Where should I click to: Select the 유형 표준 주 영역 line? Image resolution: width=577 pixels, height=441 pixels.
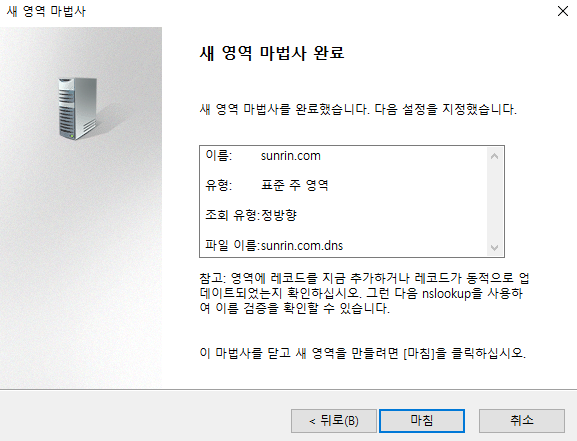click(266, 185)
